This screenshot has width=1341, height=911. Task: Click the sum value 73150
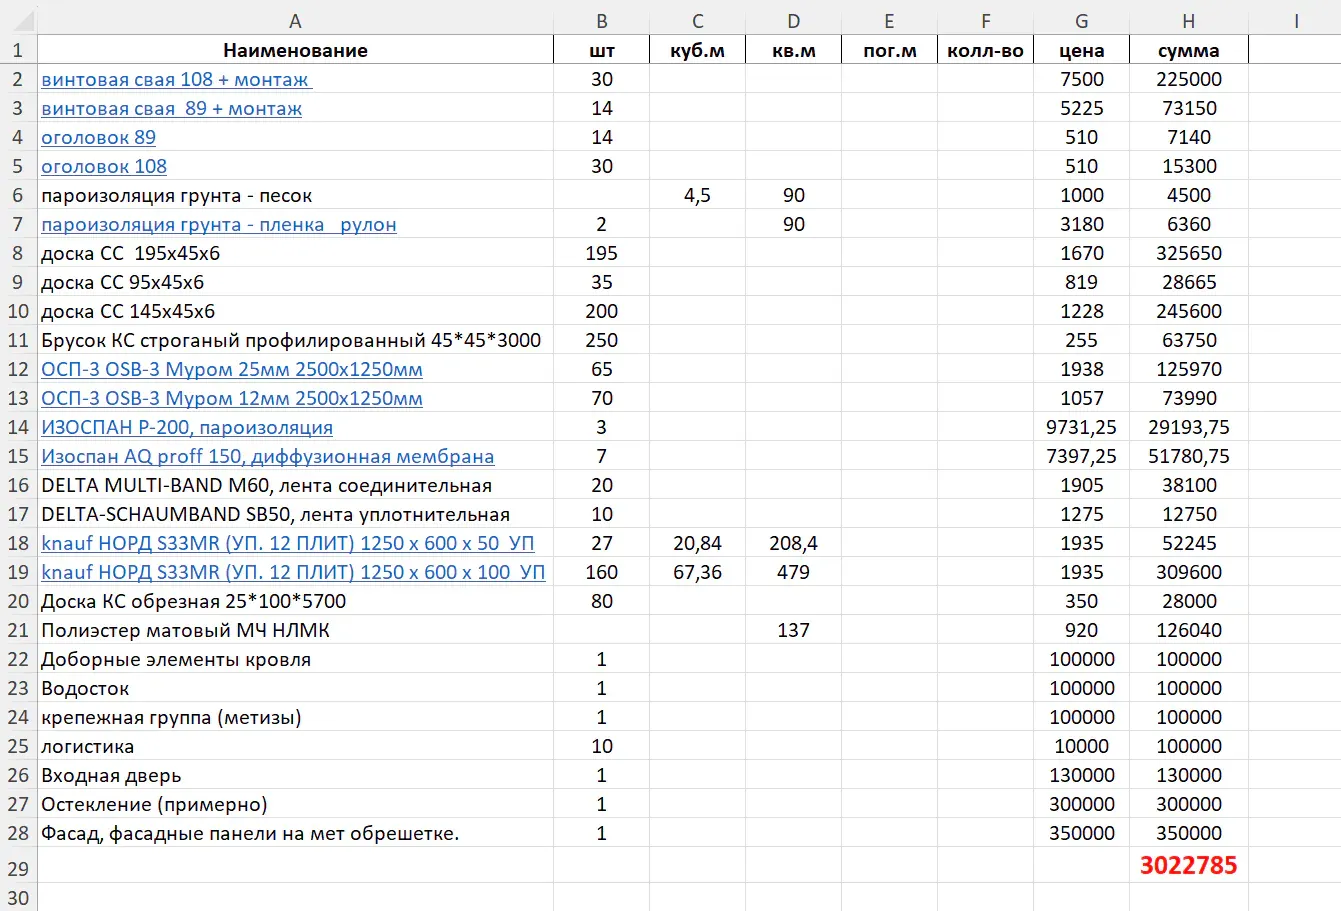coord(1189,109)
